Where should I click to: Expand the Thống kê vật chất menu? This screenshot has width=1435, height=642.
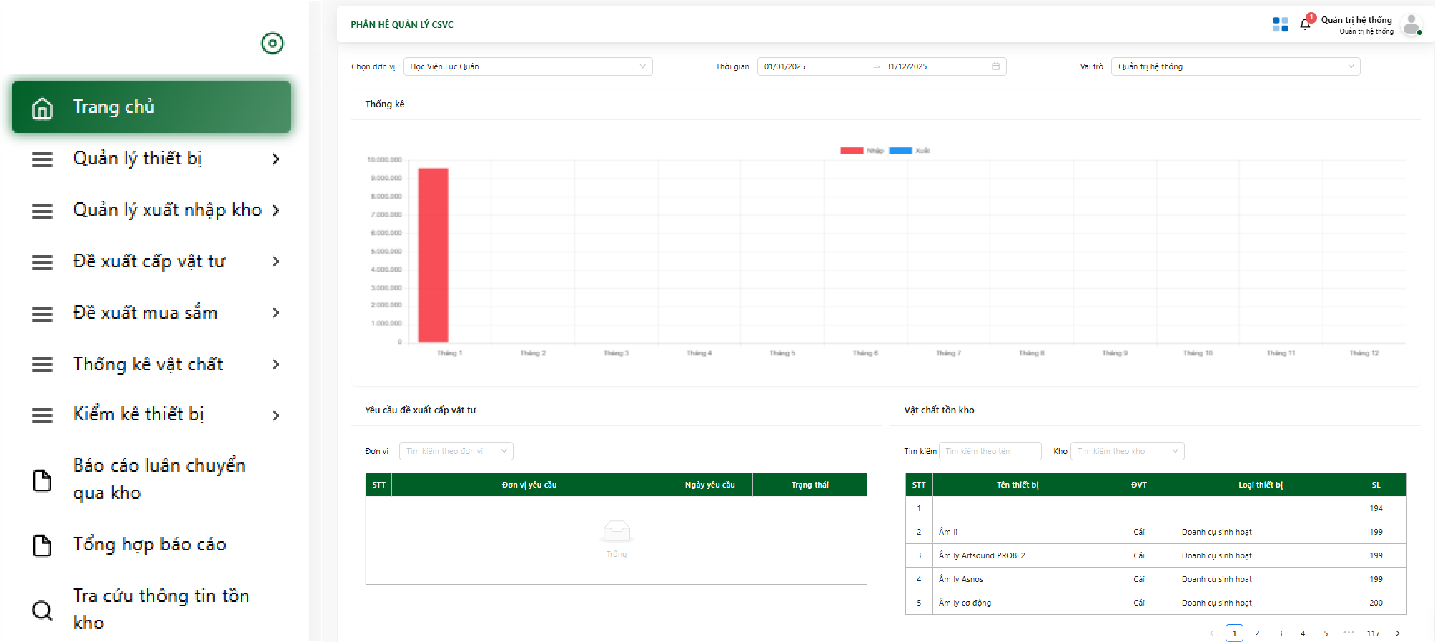coord(150,364)
